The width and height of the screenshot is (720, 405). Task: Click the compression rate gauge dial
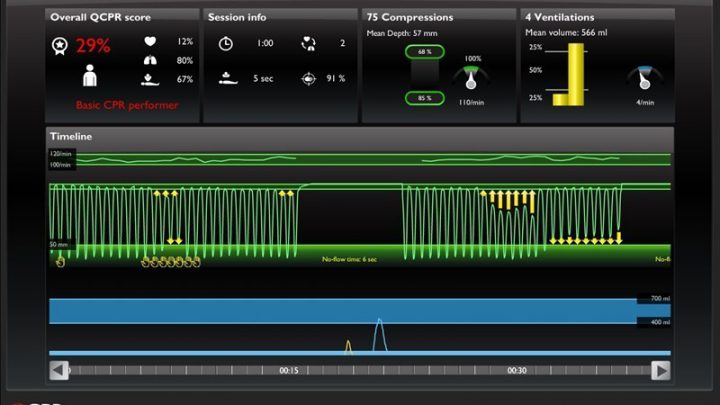tap(471, 78)
